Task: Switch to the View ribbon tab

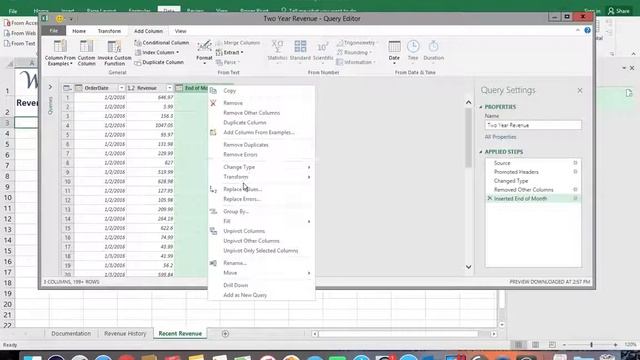Action: click(180, 31)
